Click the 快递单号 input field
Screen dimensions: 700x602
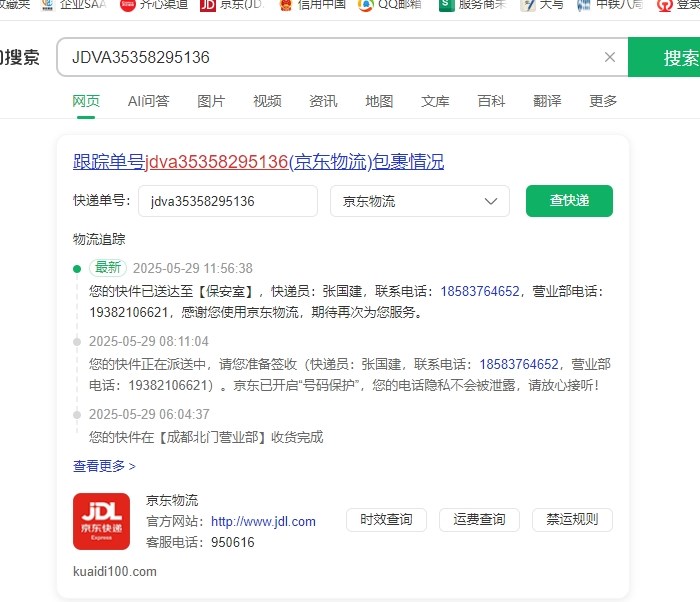228,201
